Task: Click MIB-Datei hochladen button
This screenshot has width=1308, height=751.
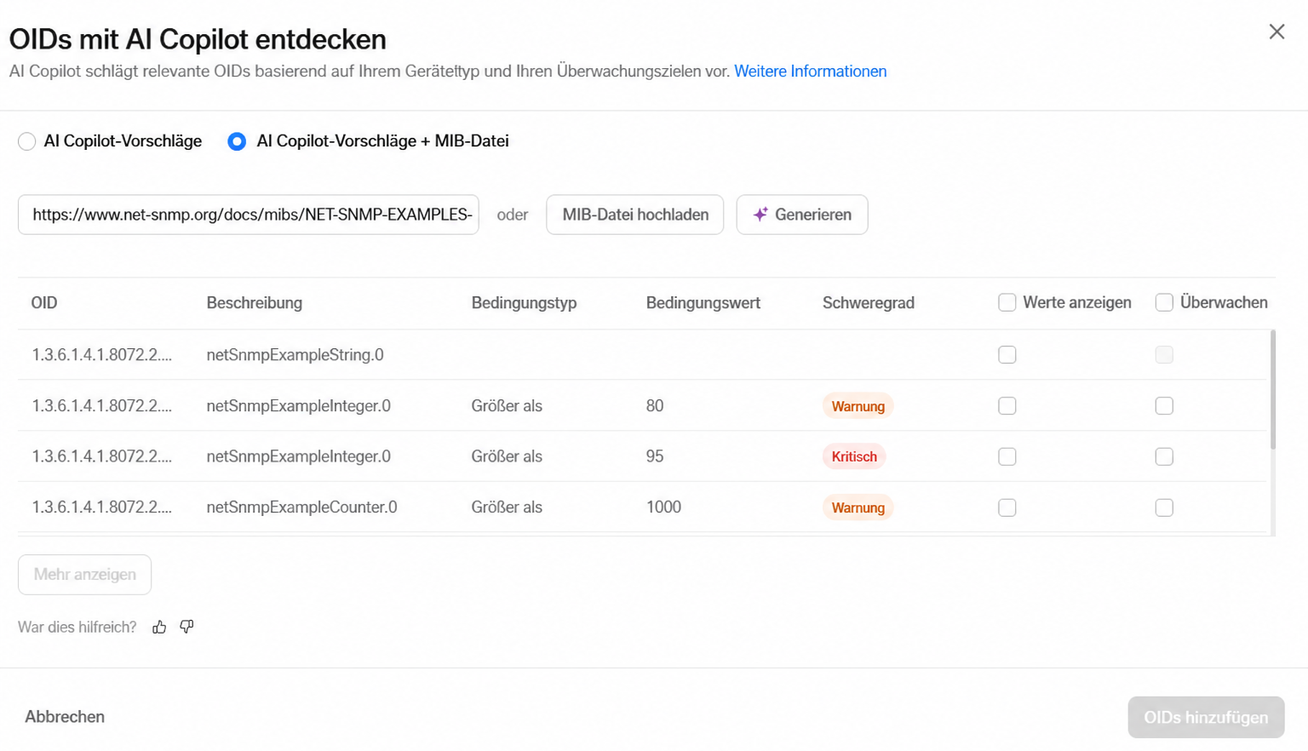Action: pos(635,214)
